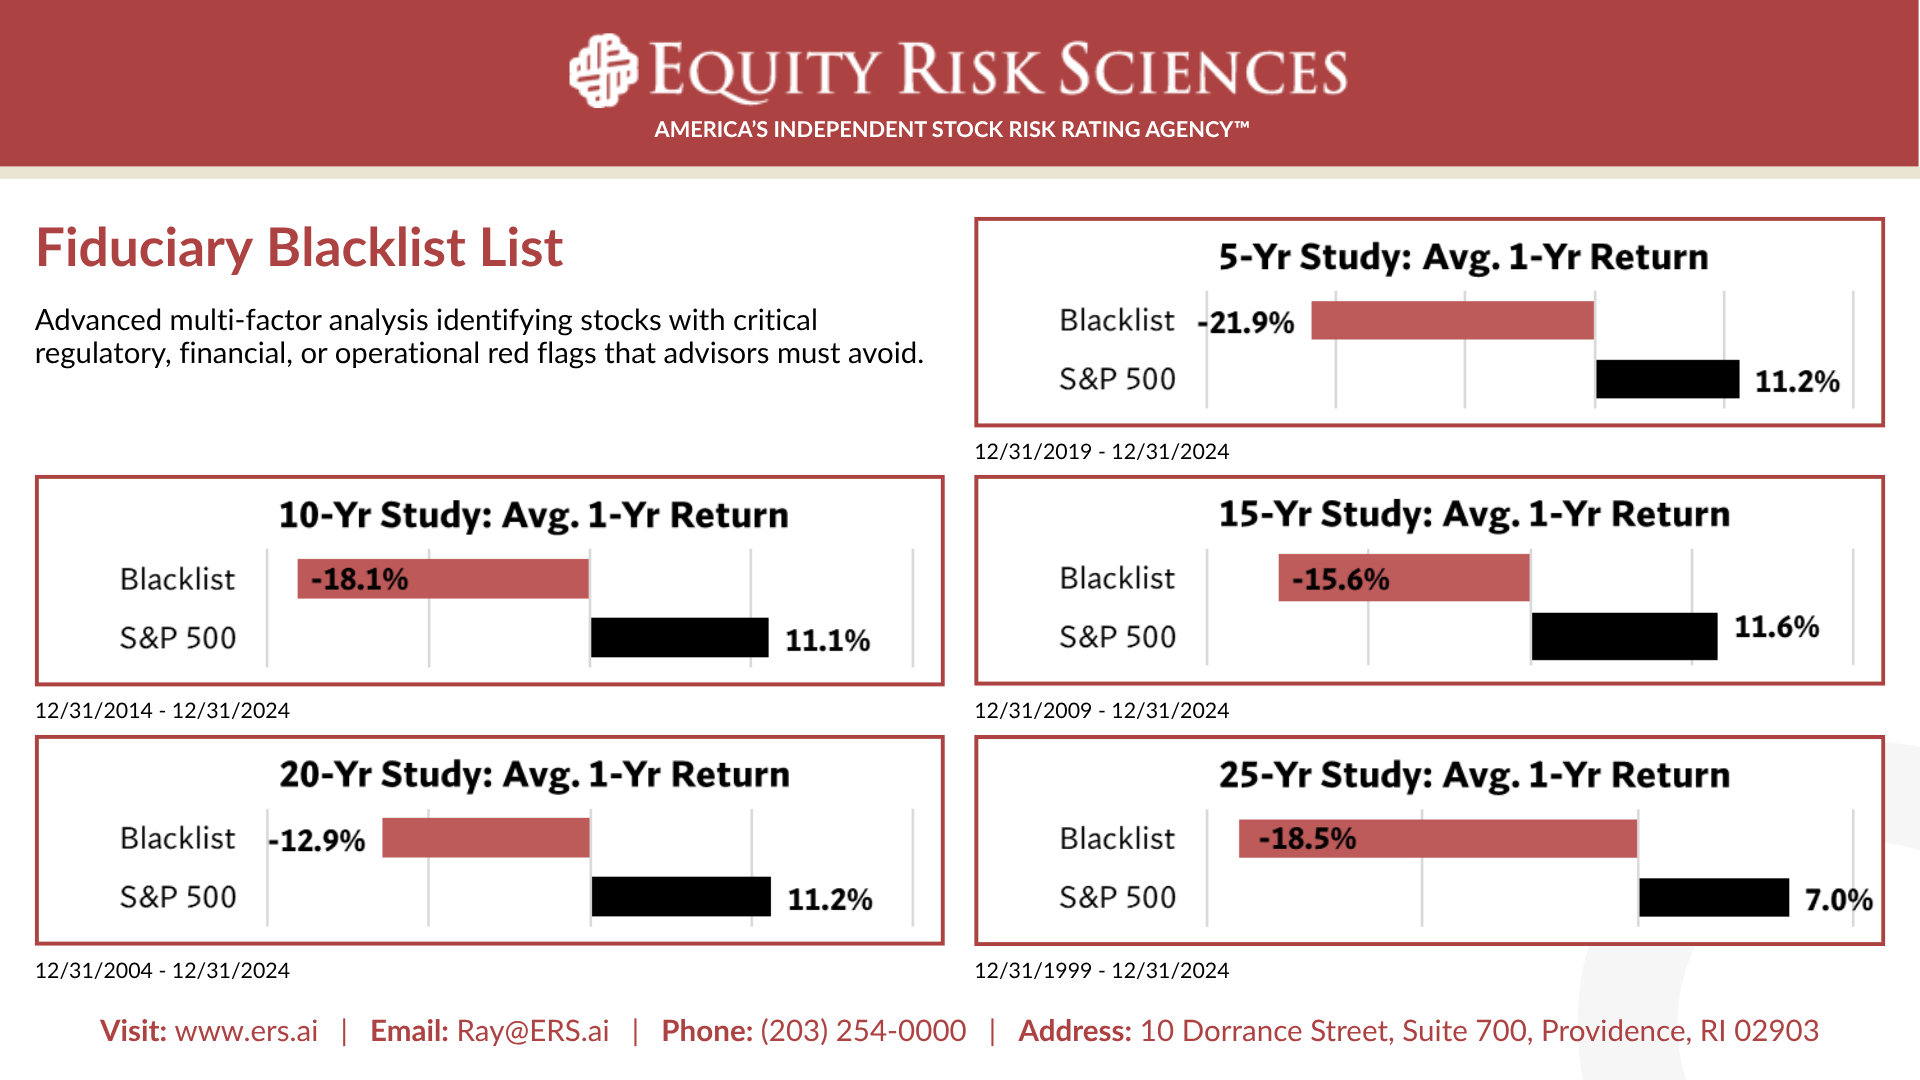1920x1080 pixels.
Task: Click the black S&P 500 bar in 10-Yr Study
Action: click(679, 638)
